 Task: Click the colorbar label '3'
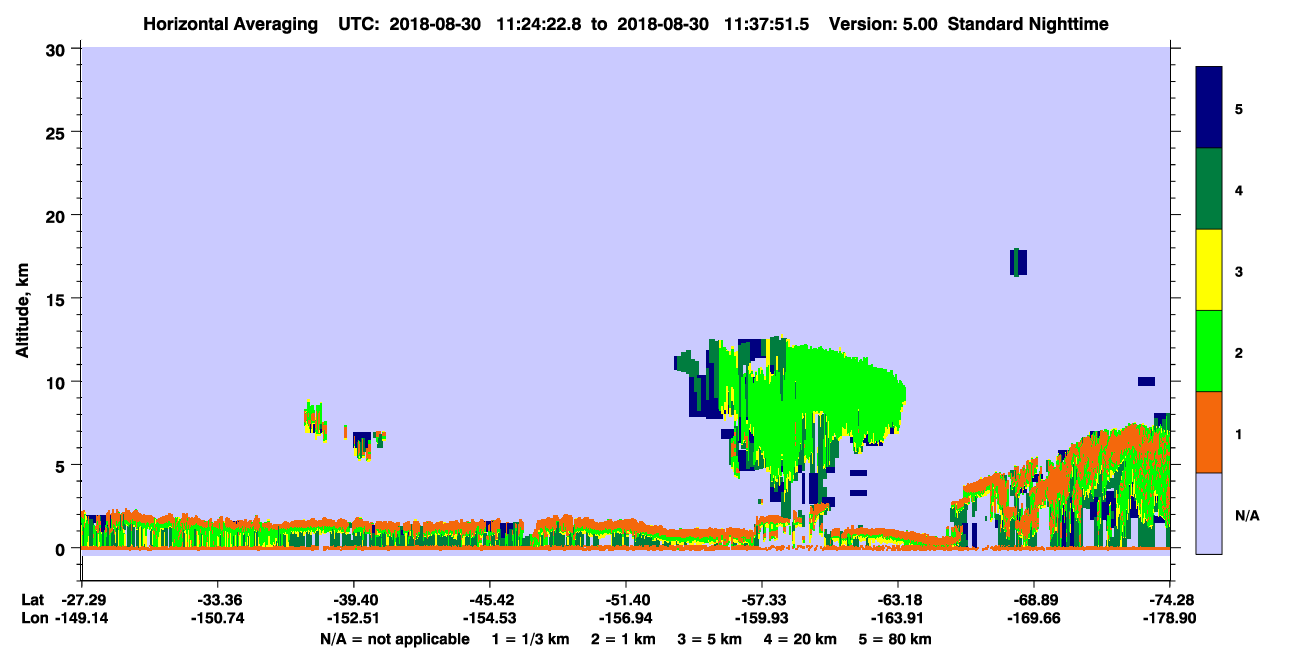pyautogui.click(x=1239, y=271)
